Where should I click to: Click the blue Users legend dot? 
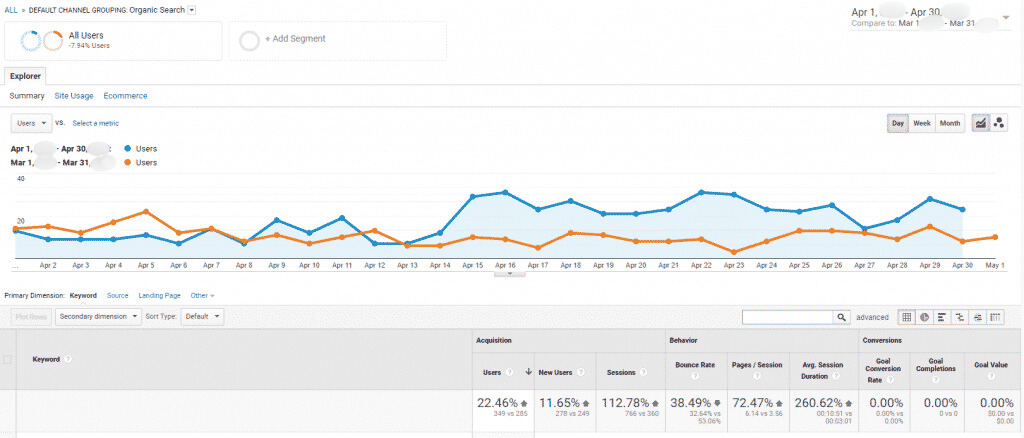[x=126, y=148]
